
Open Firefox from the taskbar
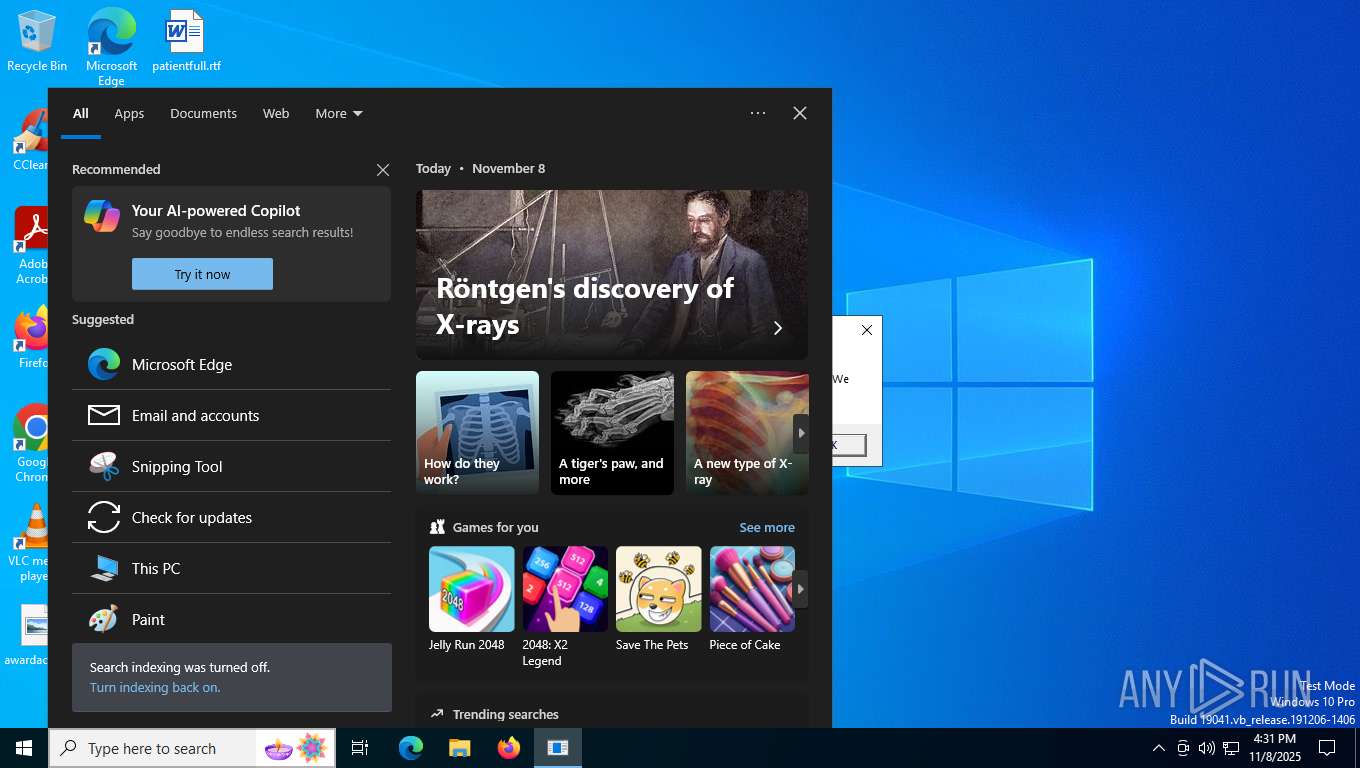509,748
